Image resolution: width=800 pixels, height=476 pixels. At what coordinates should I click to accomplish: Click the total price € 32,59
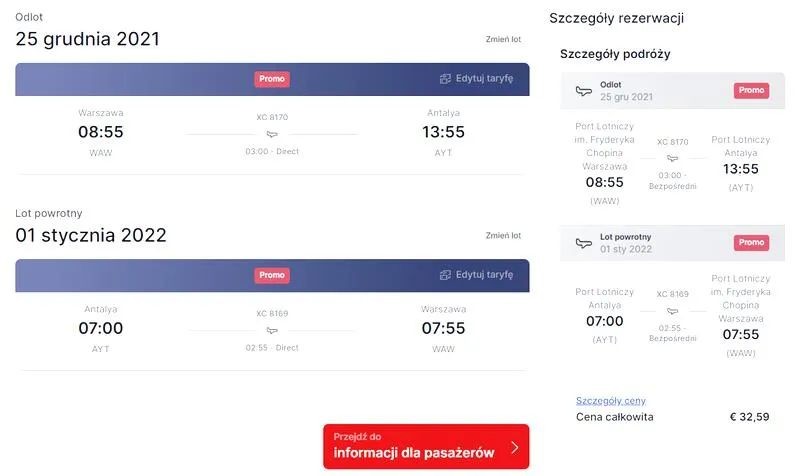tap(749, 417)
